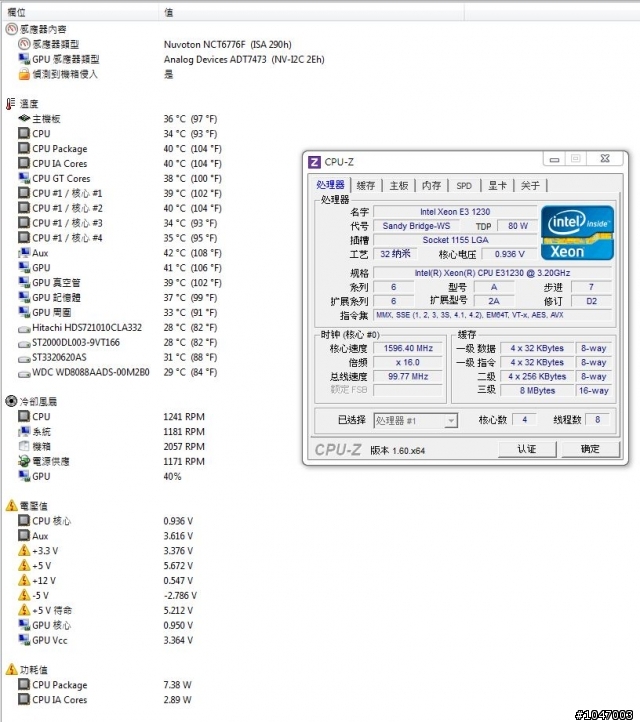
Task: Click the 8 MBytes level 3 cache field
Action: pos(538,391)
